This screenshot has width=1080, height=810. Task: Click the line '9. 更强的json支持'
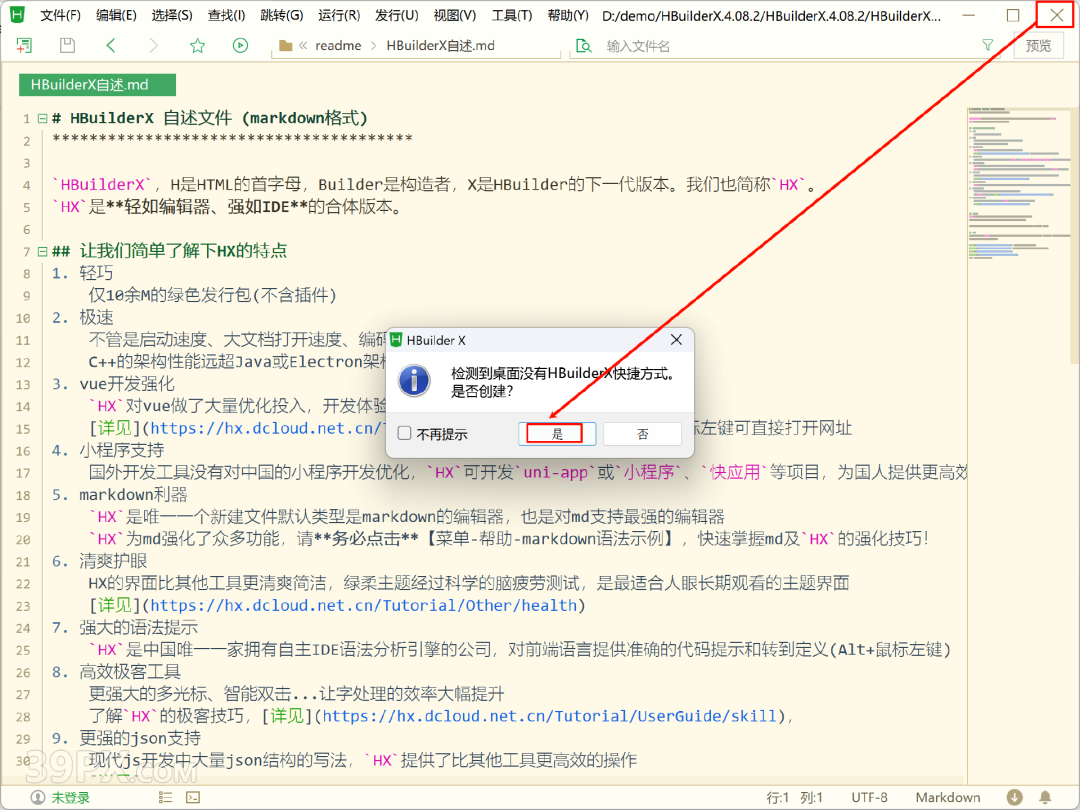tap(126, 738)
